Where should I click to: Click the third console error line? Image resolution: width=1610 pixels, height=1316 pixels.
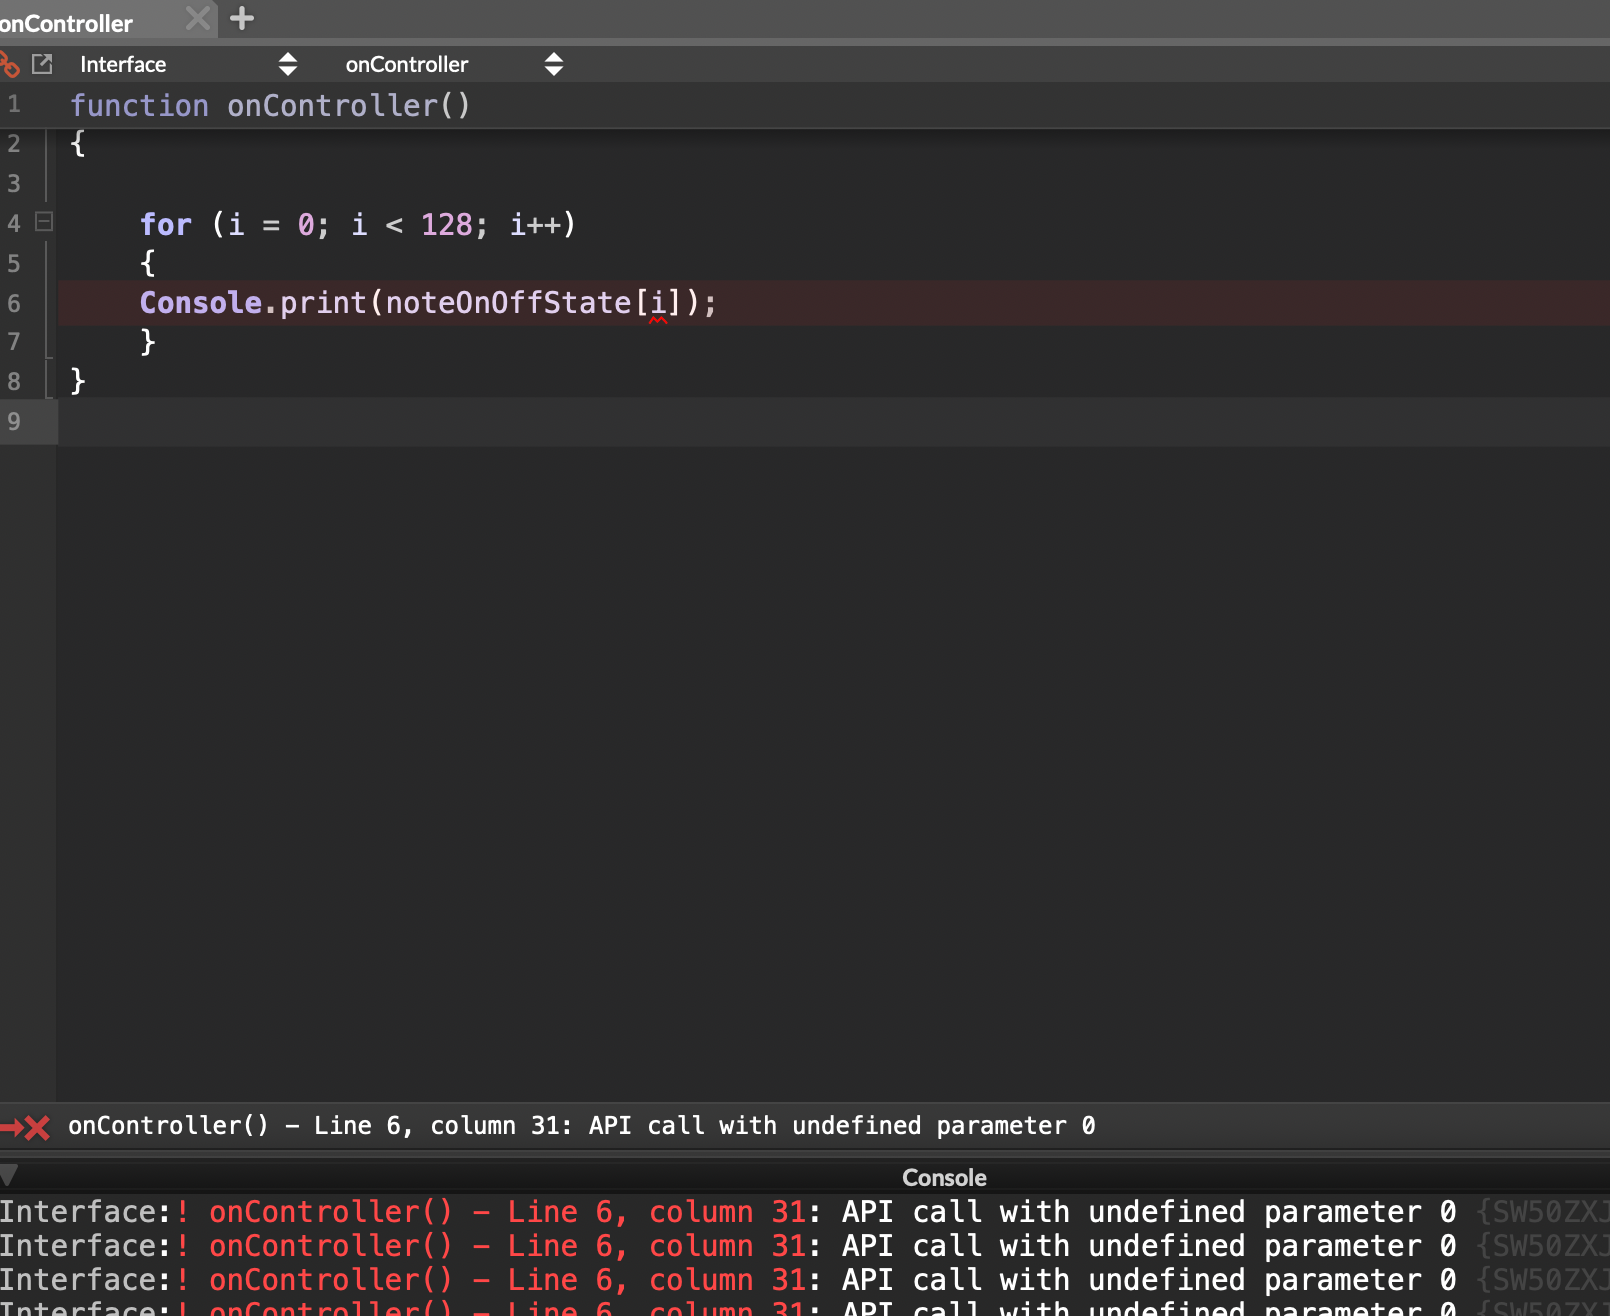click(805, 1280)
